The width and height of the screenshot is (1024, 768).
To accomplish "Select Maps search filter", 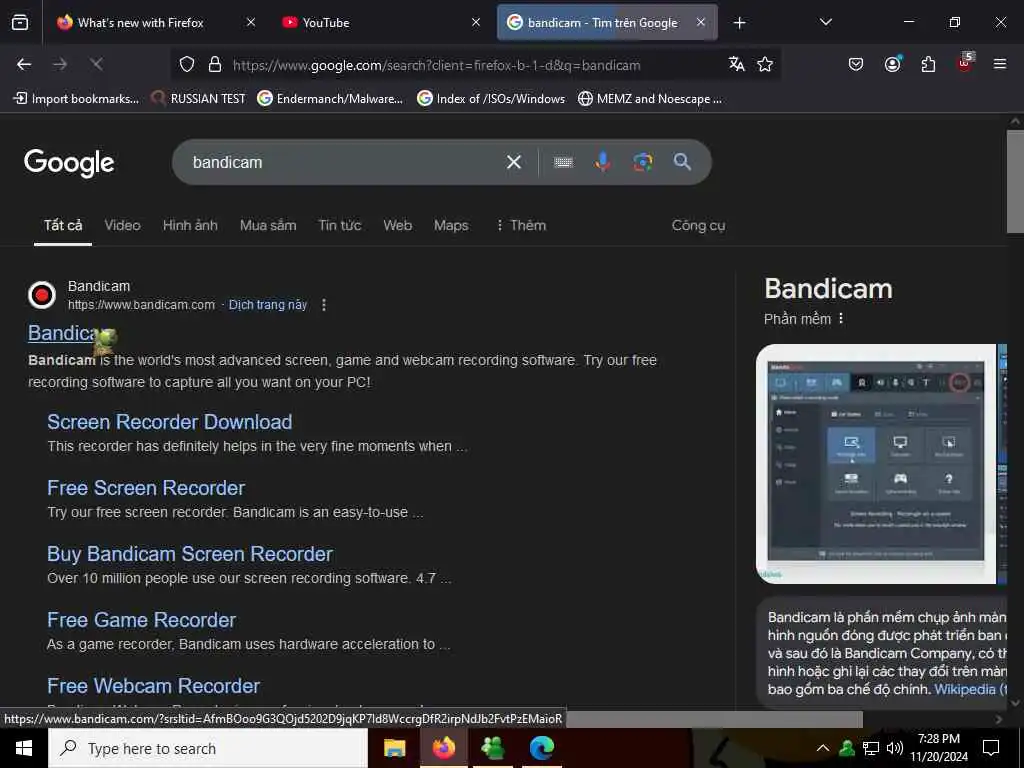I will [x=451, y=225].
